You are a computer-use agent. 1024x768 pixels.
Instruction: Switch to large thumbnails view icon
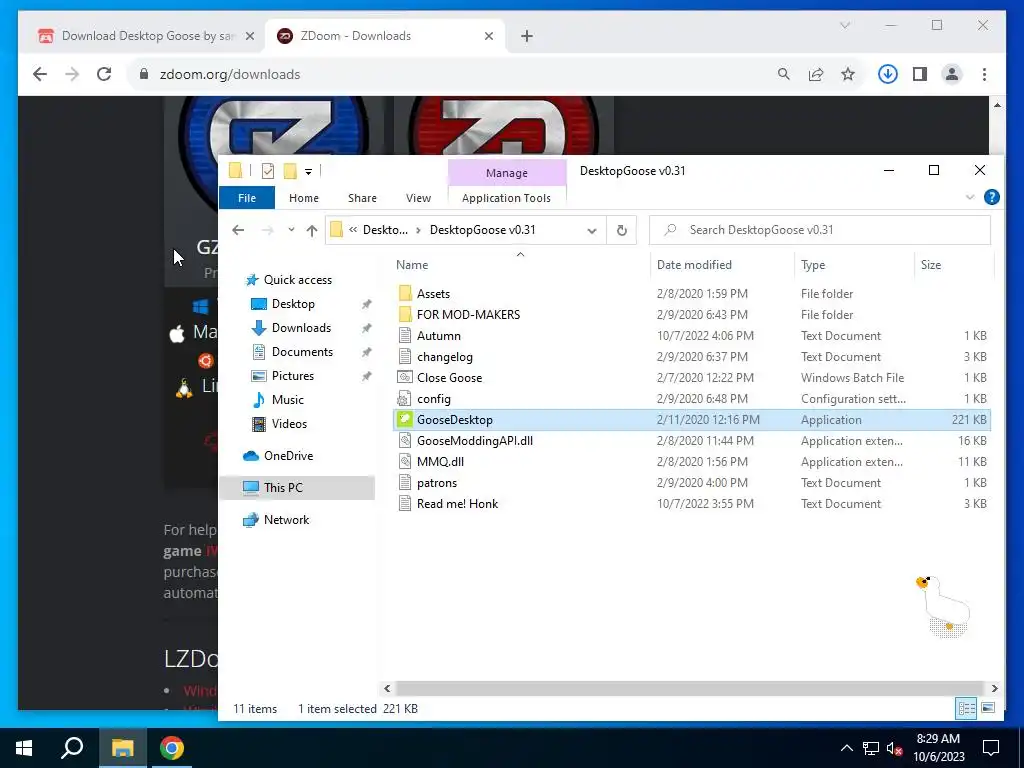coord(988,708)
